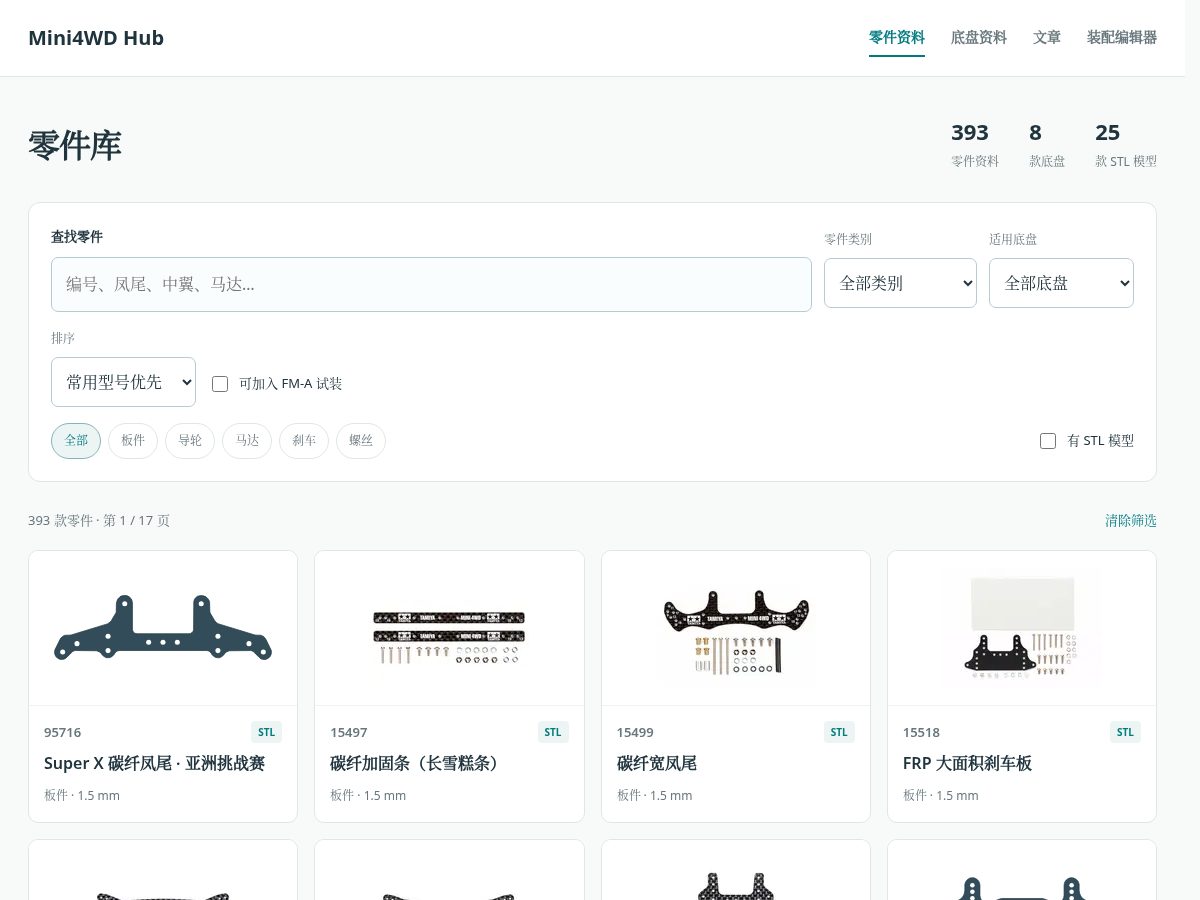Open the 碳纤加固条 part image

pos(449,628)
